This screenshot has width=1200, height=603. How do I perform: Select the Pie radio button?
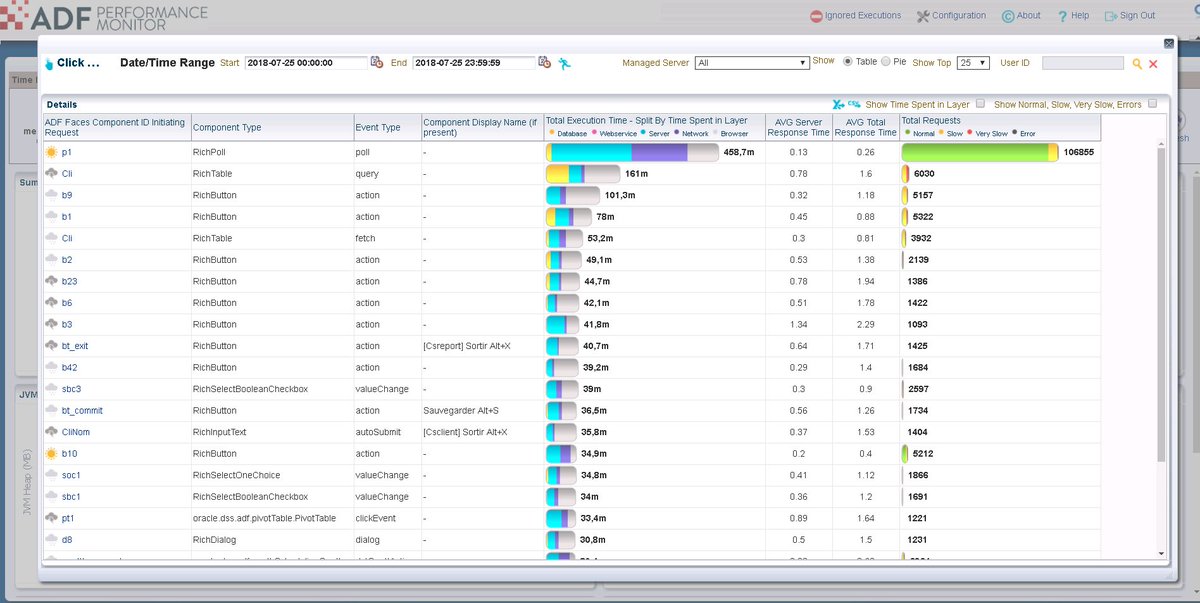coord(886,62)
